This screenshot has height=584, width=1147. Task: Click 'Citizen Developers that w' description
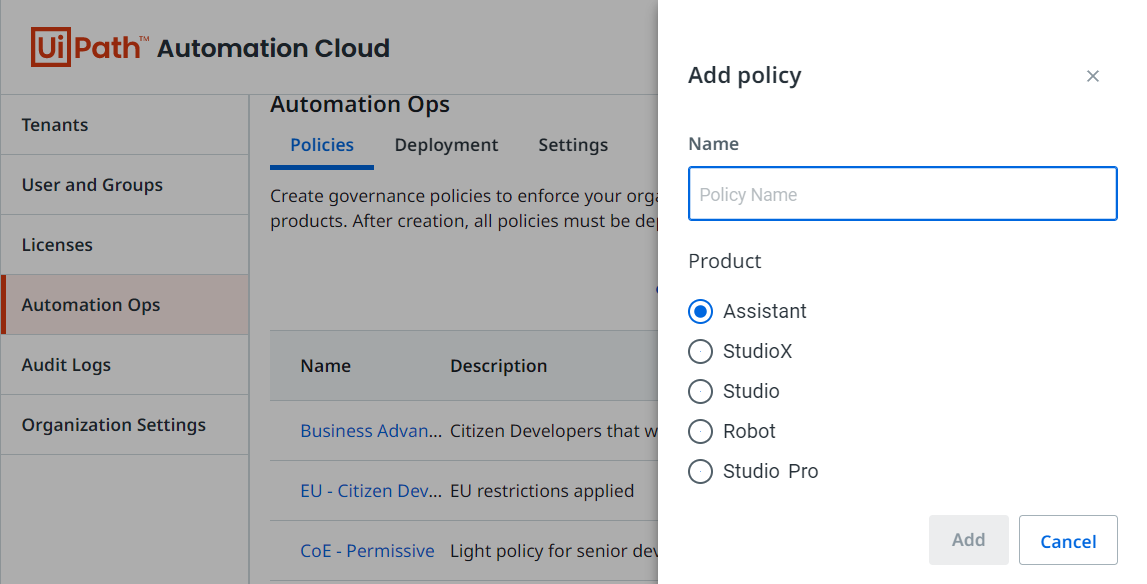point(554,431)
